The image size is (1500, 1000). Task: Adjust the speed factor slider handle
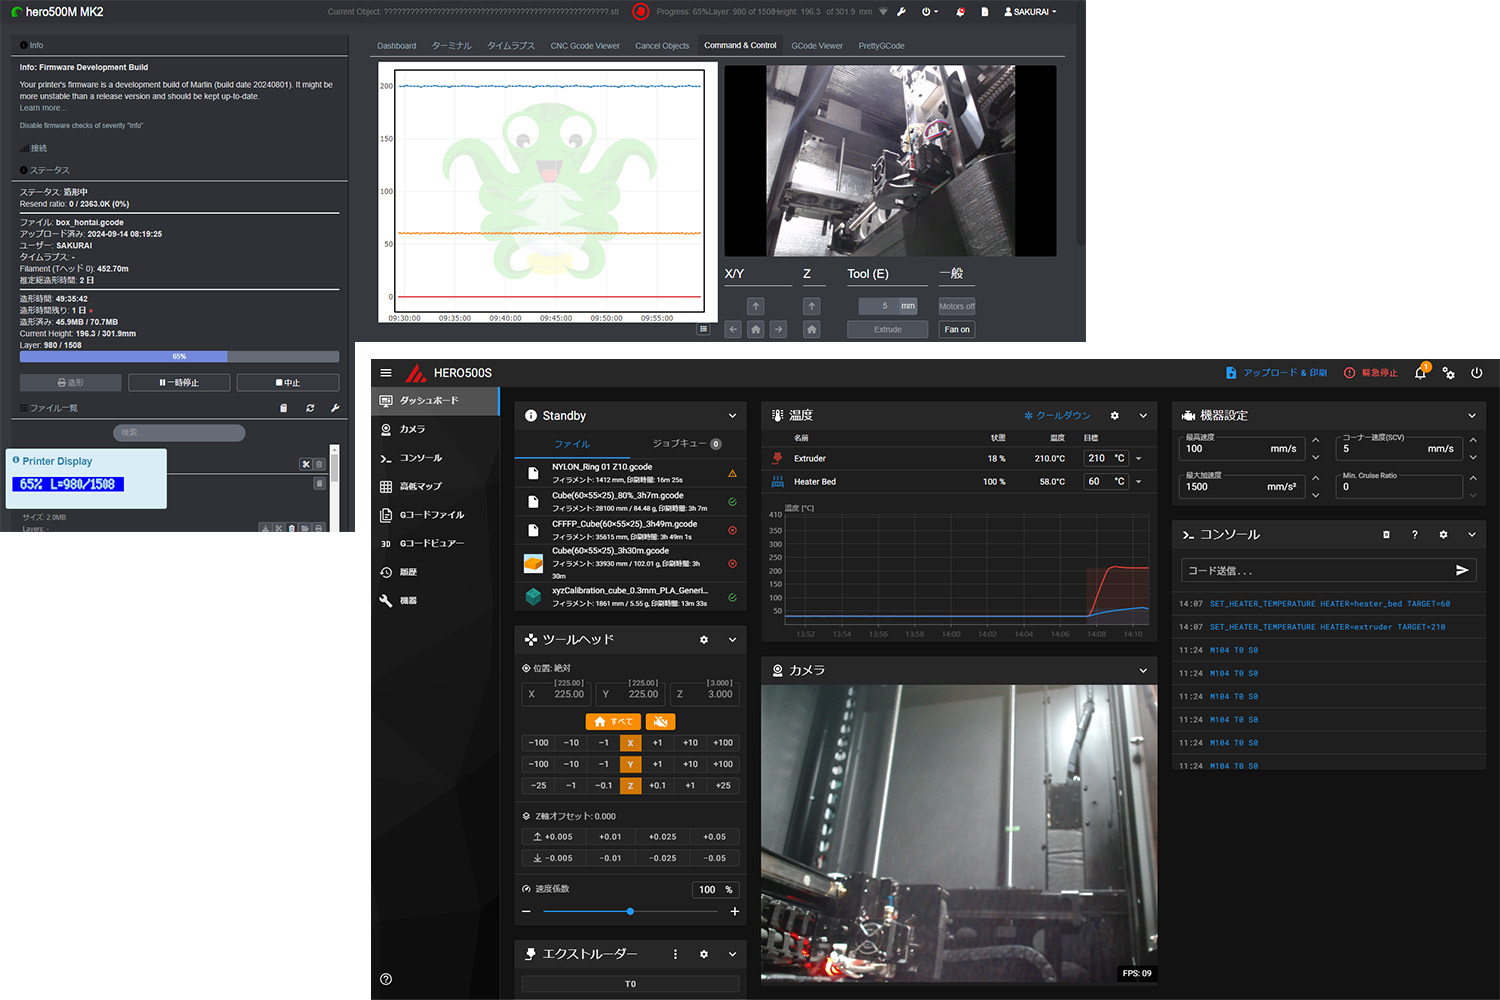[x=630, y=911]
